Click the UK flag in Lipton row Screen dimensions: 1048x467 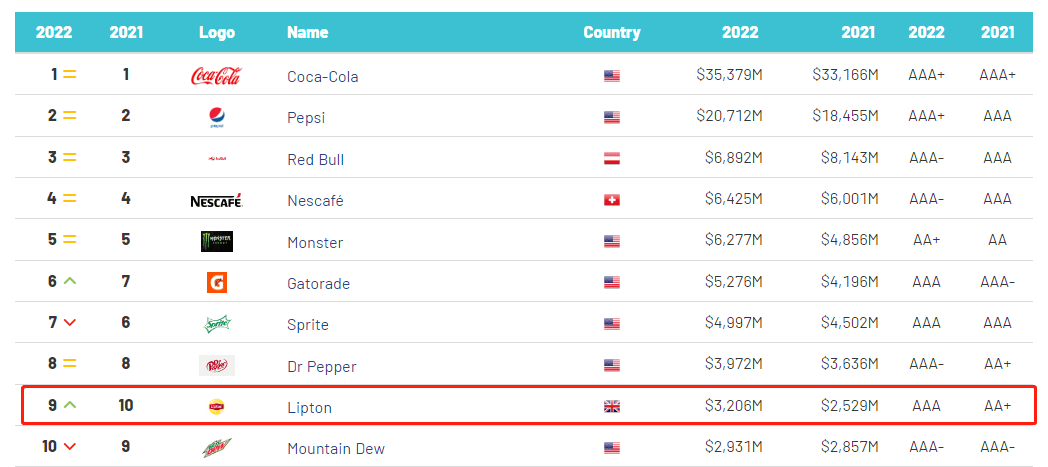pyautogui.click(x=612, y=407)
